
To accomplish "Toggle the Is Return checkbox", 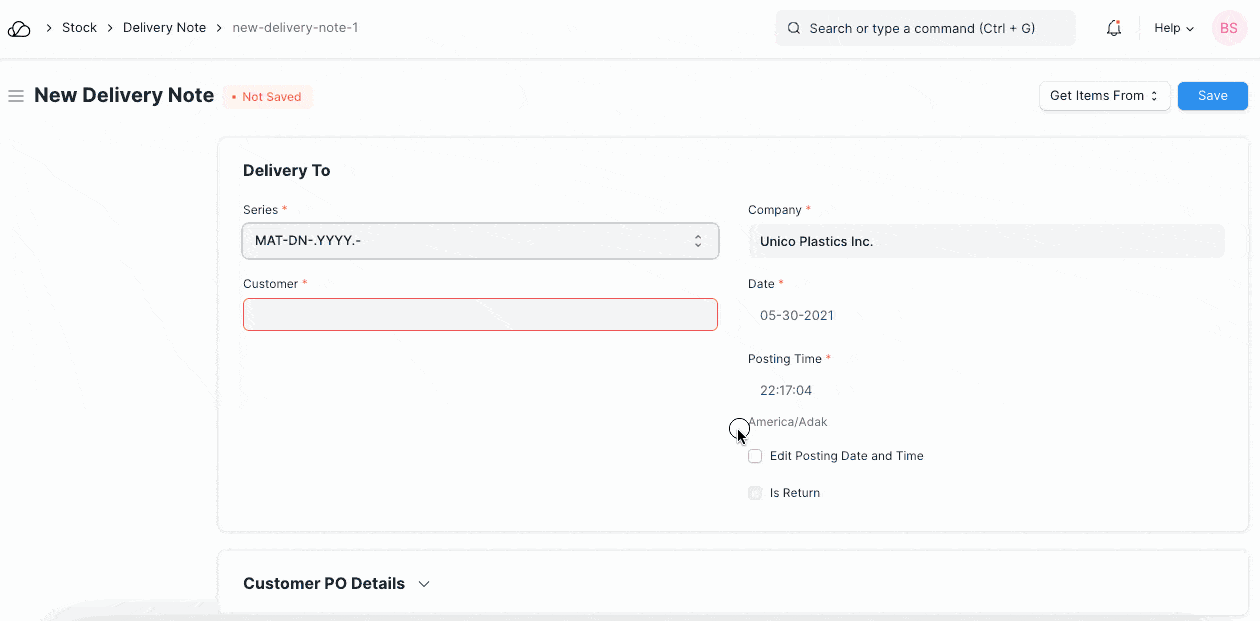I will click(x=755, y=493).
